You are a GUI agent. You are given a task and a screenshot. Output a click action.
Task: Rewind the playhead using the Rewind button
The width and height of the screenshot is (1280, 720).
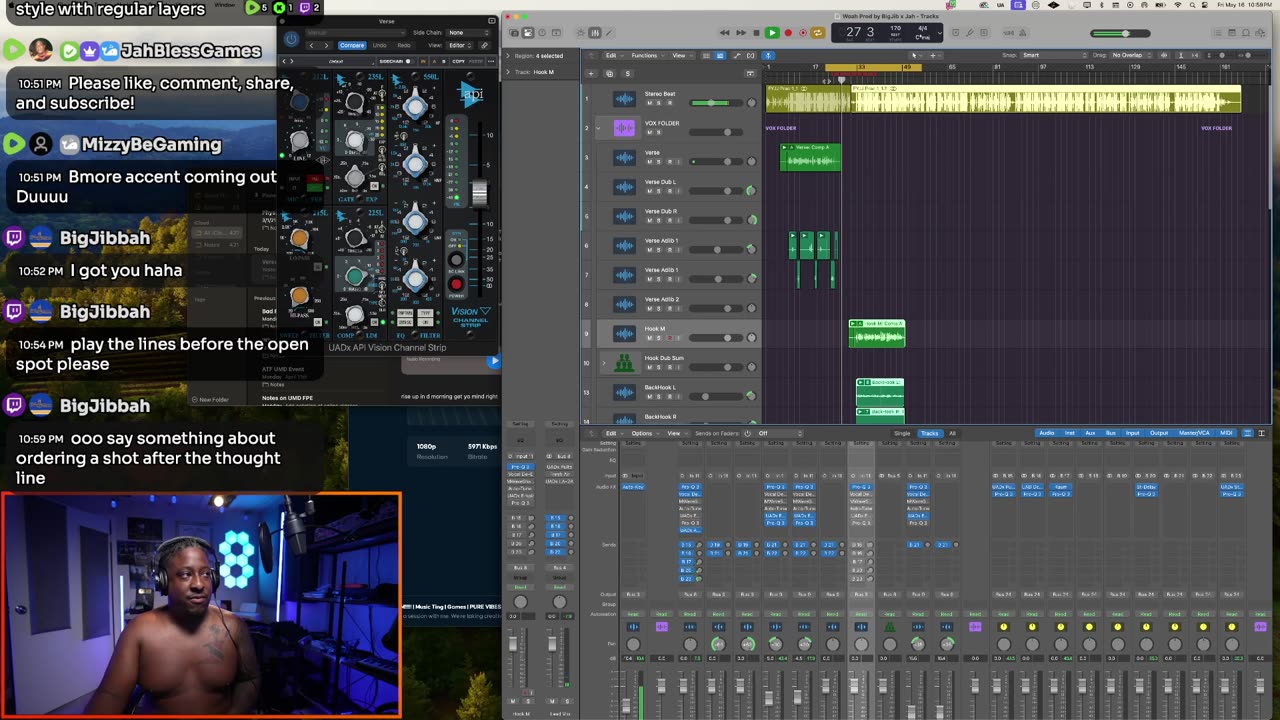pos(724,33)
